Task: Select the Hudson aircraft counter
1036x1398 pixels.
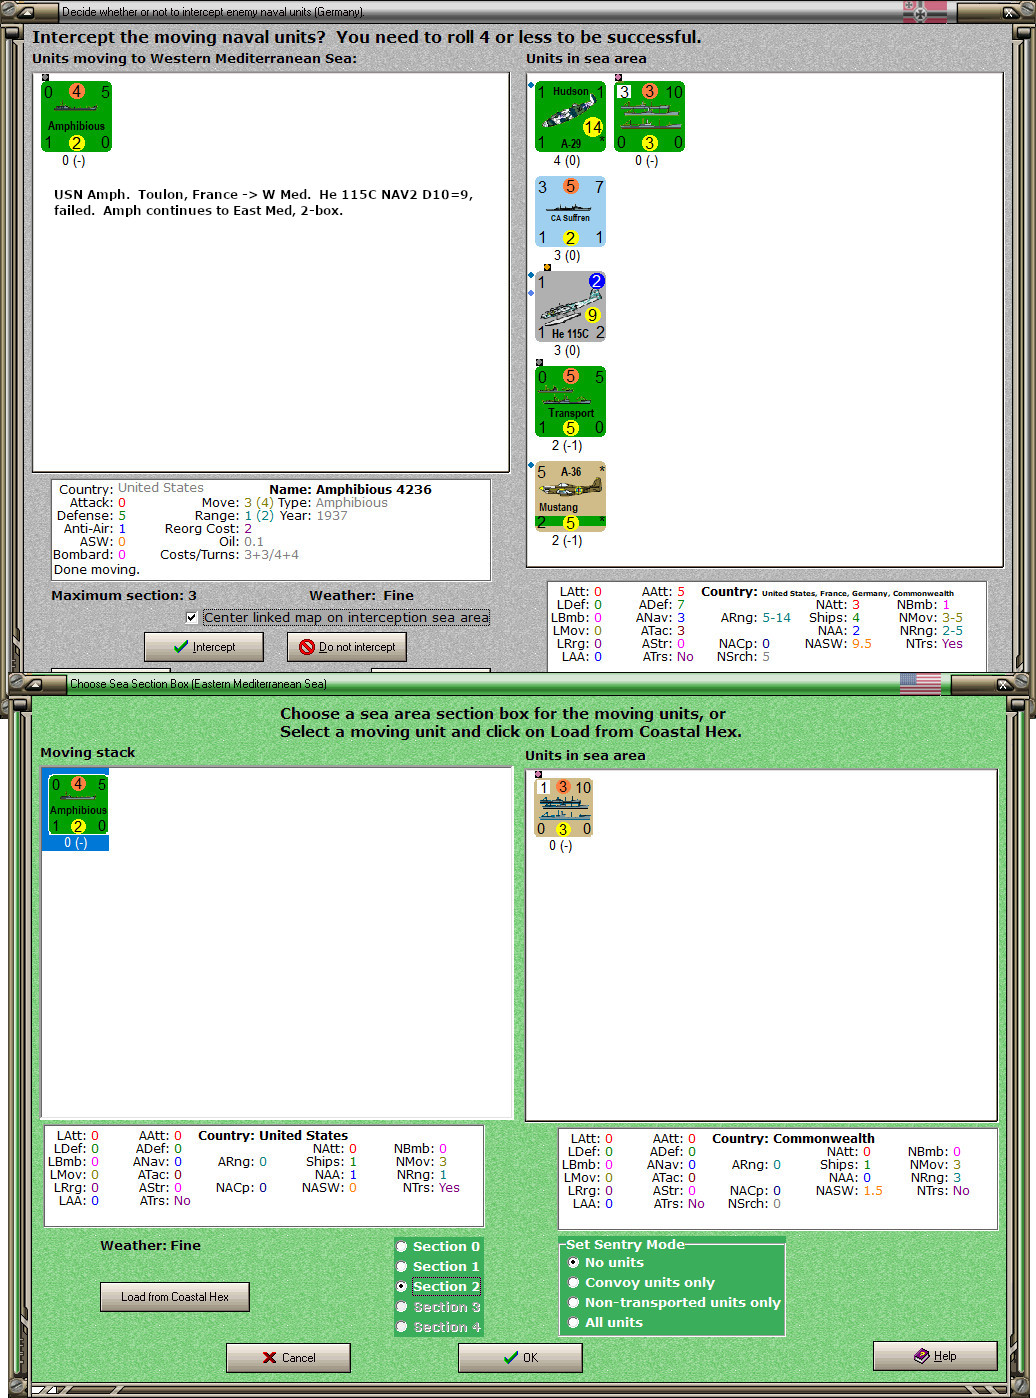Action: 569,117
